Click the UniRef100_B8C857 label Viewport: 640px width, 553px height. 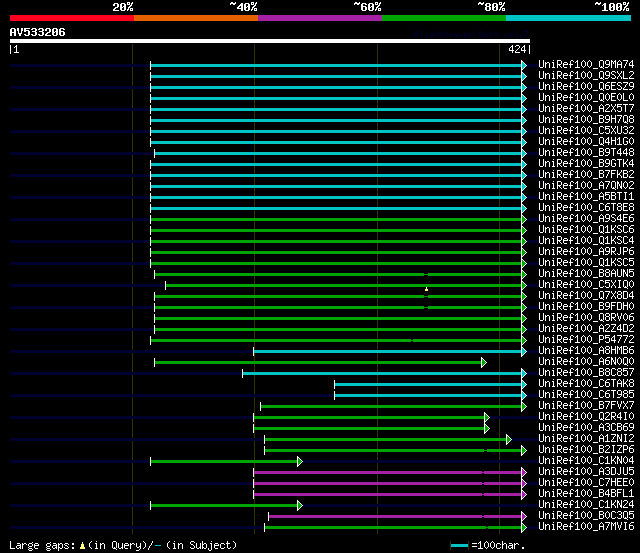(586, 373)
